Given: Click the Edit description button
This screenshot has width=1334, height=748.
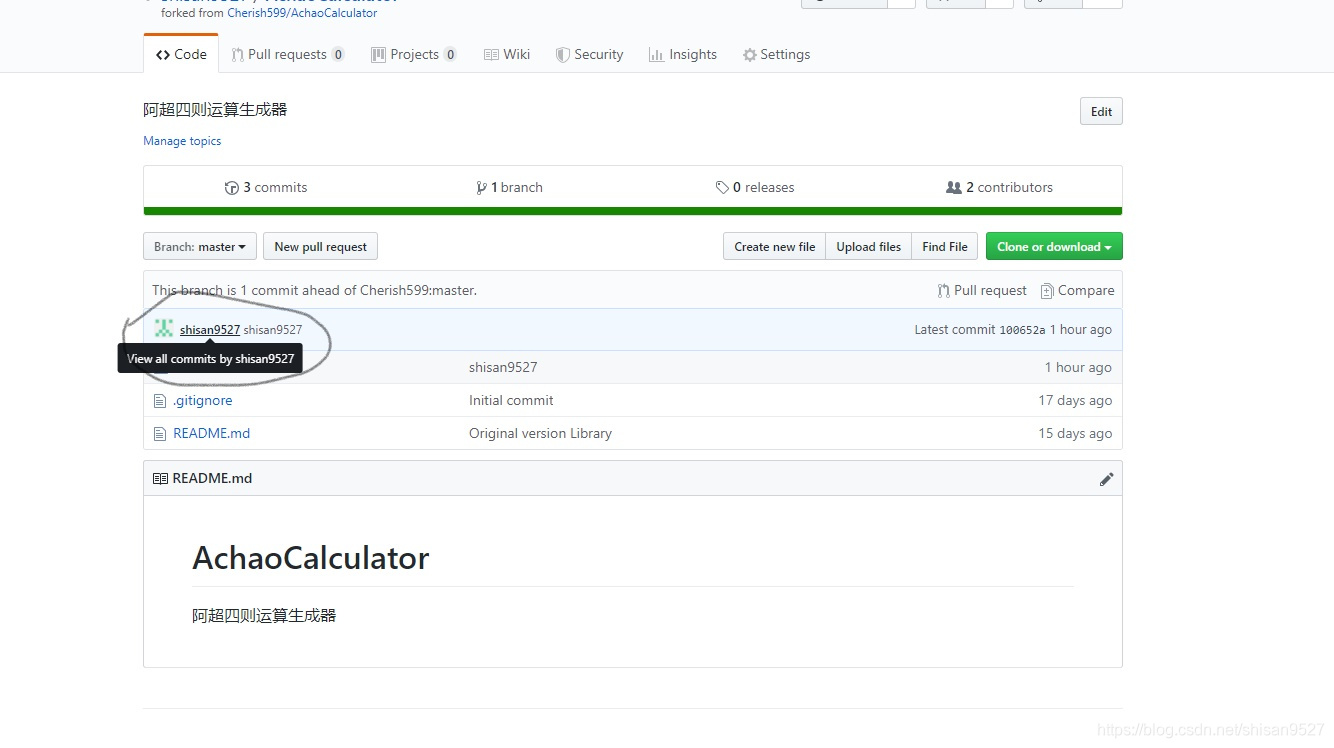Looking at the screenshot, I should click(1101, 111).
